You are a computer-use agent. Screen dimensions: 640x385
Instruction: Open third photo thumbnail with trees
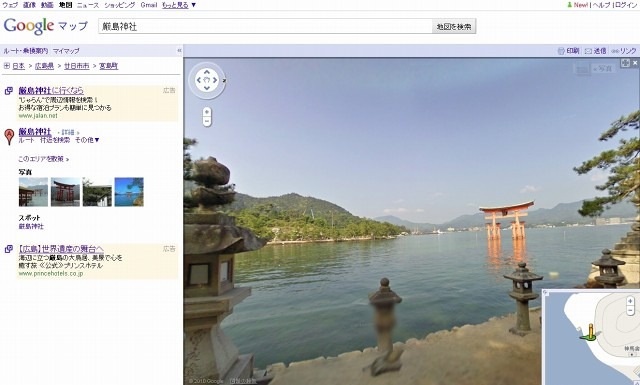click(x=97, y=192)
